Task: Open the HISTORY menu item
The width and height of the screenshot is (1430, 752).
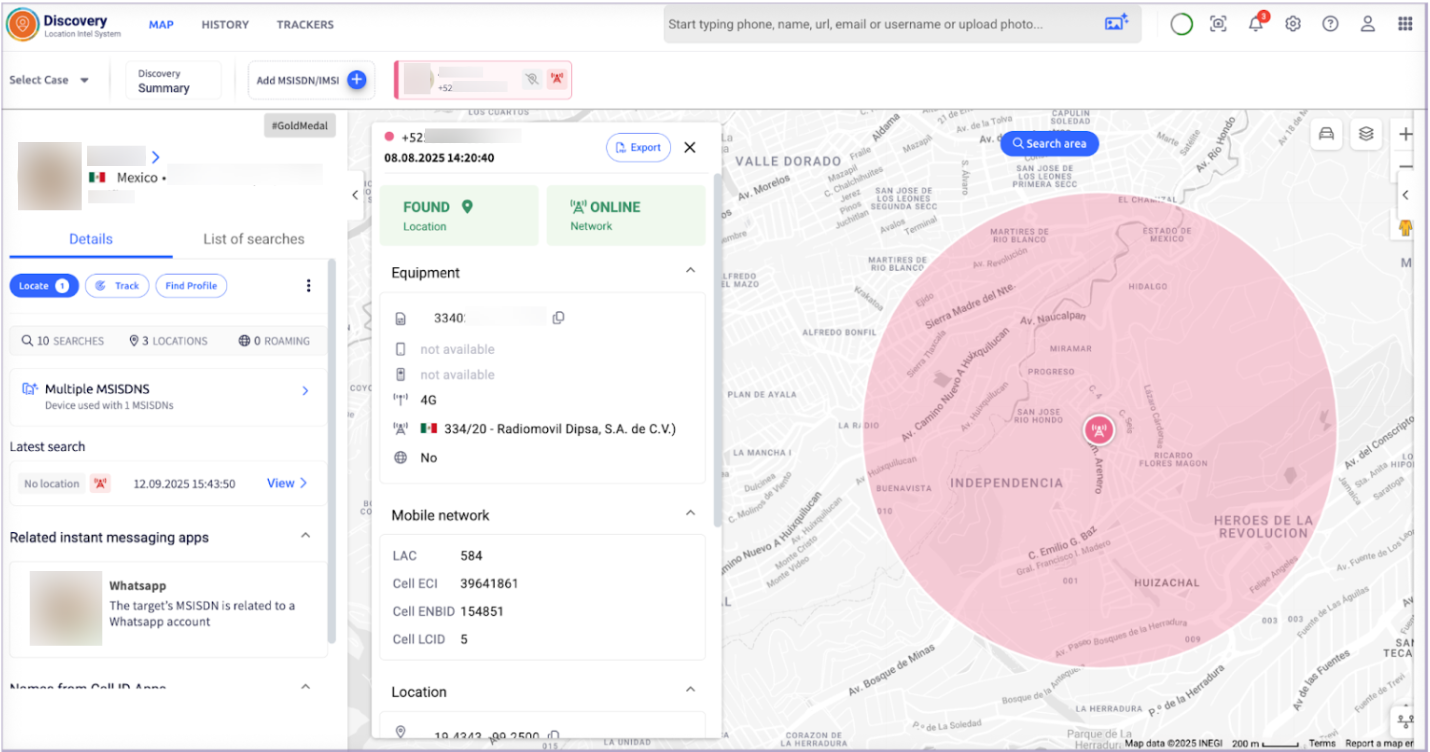Action: pos(225,25)
